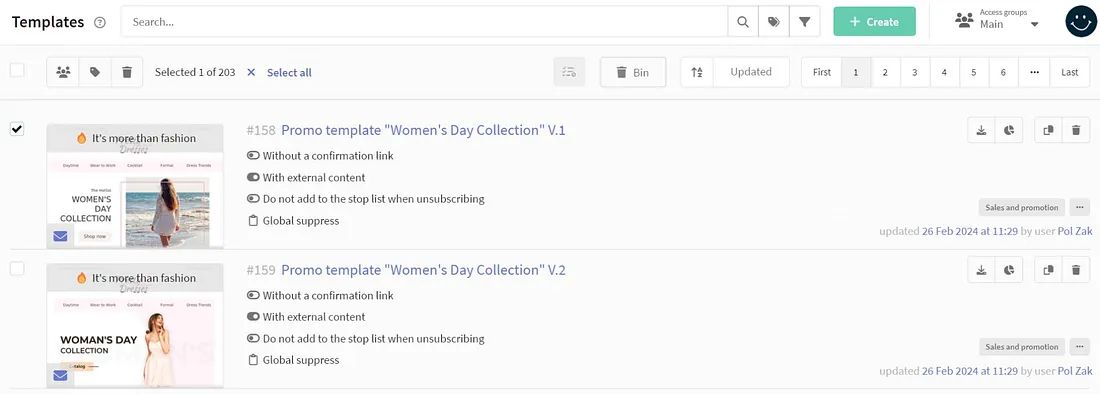
Task: Open the smiley user avatar menu
Action: point(1080,22)
